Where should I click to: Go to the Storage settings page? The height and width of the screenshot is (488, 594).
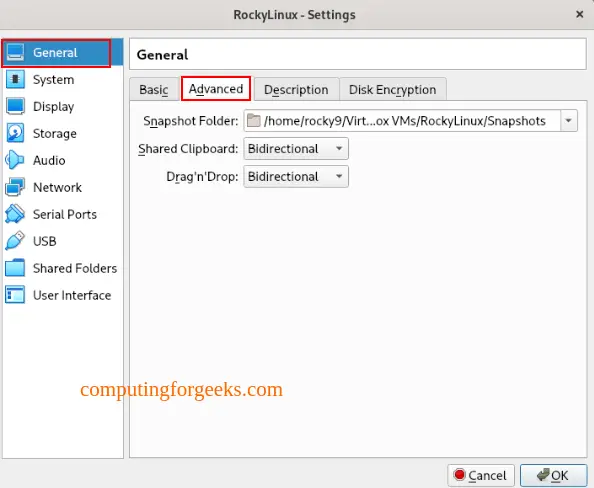[55, 133]
